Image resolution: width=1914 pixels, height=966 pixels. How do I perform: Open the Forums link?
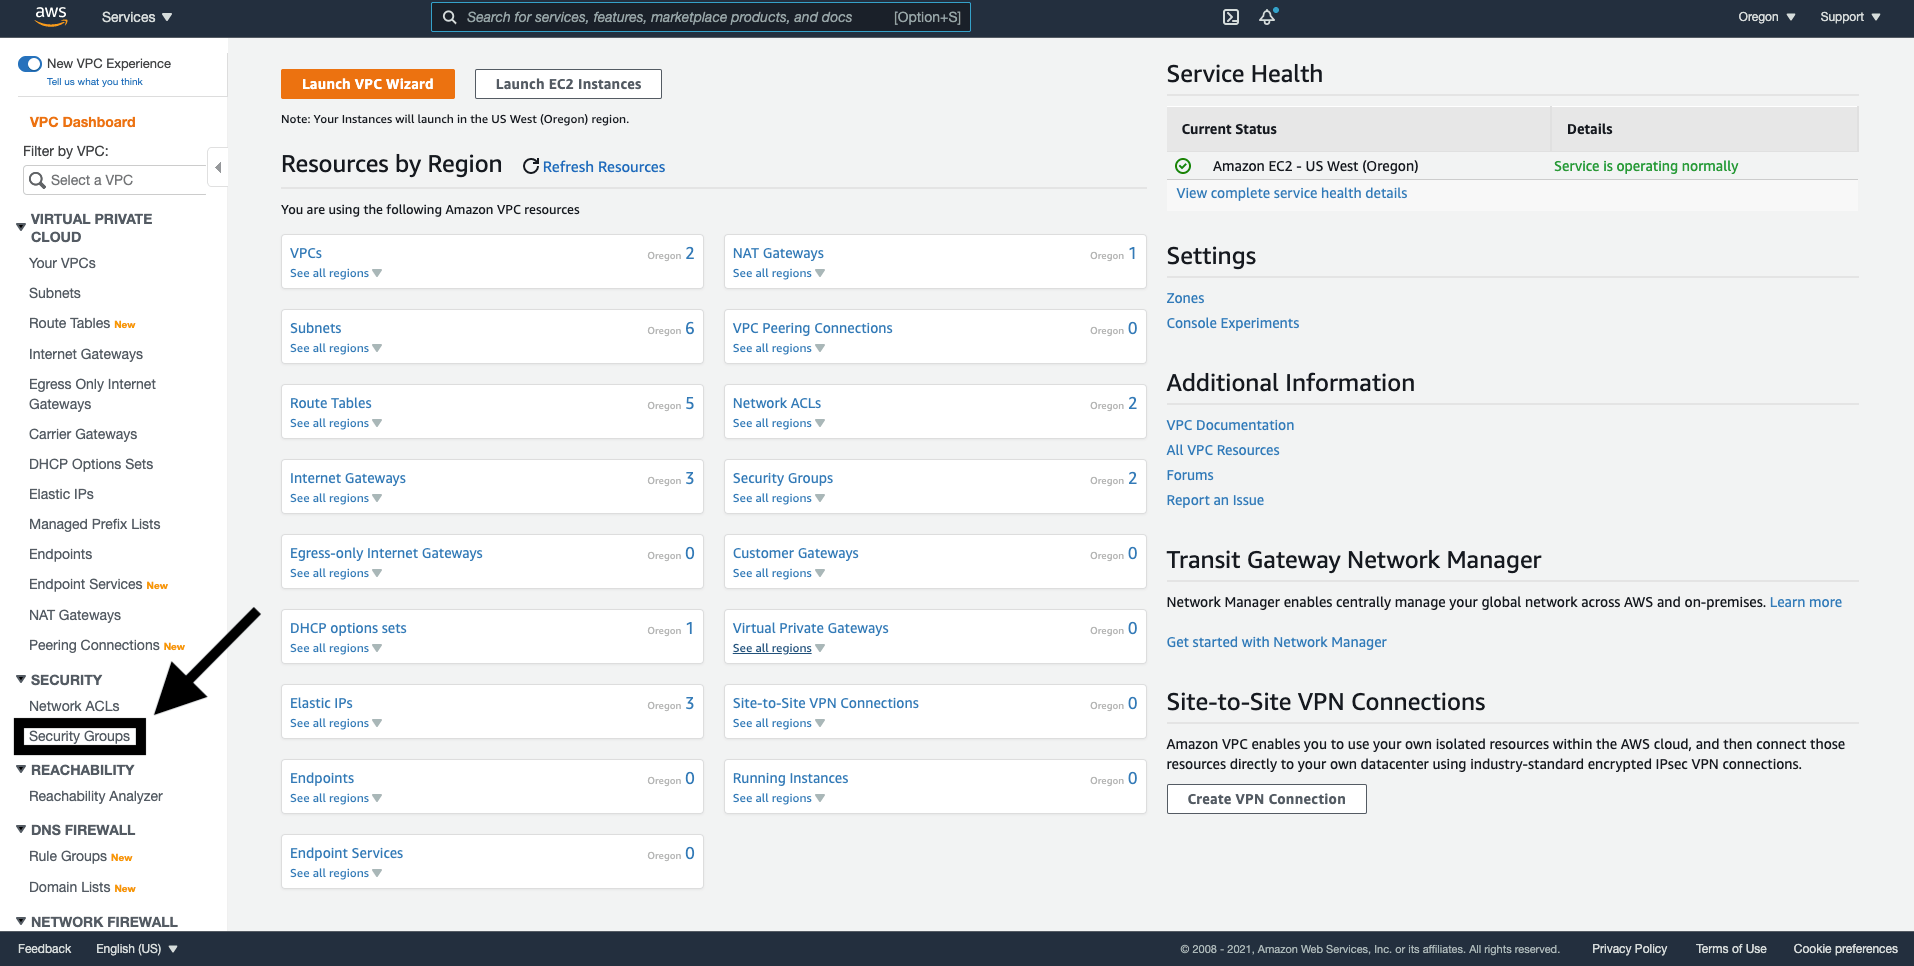[1190, 475]
